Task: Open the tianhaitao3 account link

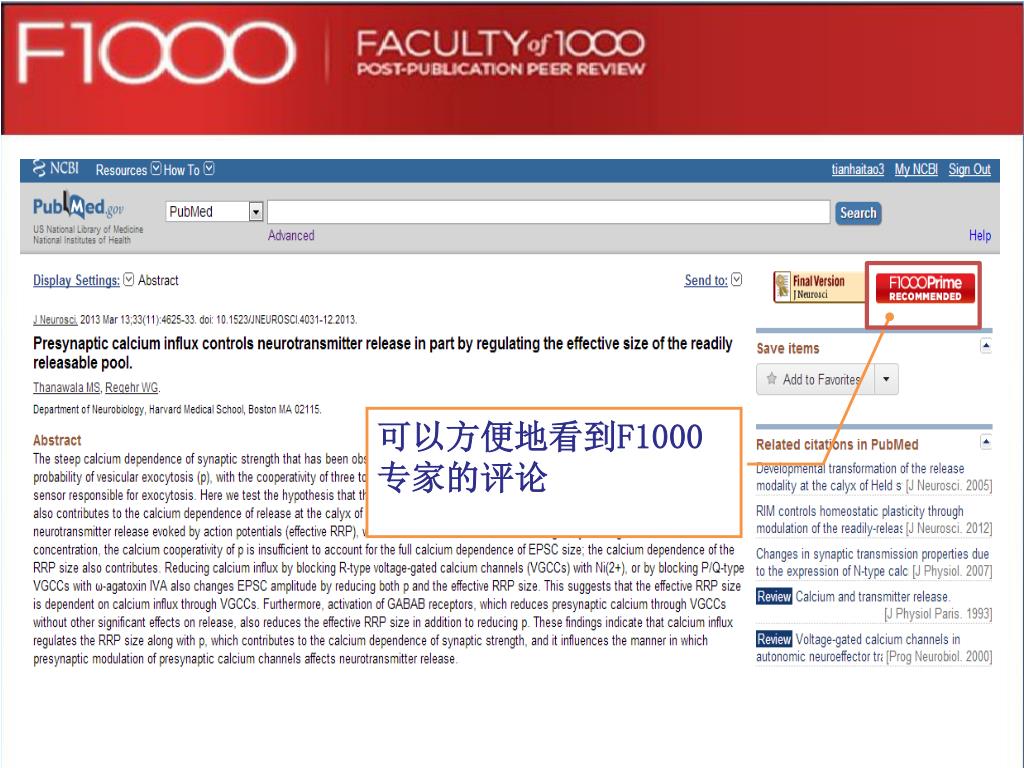Action: tap(857, 169)
